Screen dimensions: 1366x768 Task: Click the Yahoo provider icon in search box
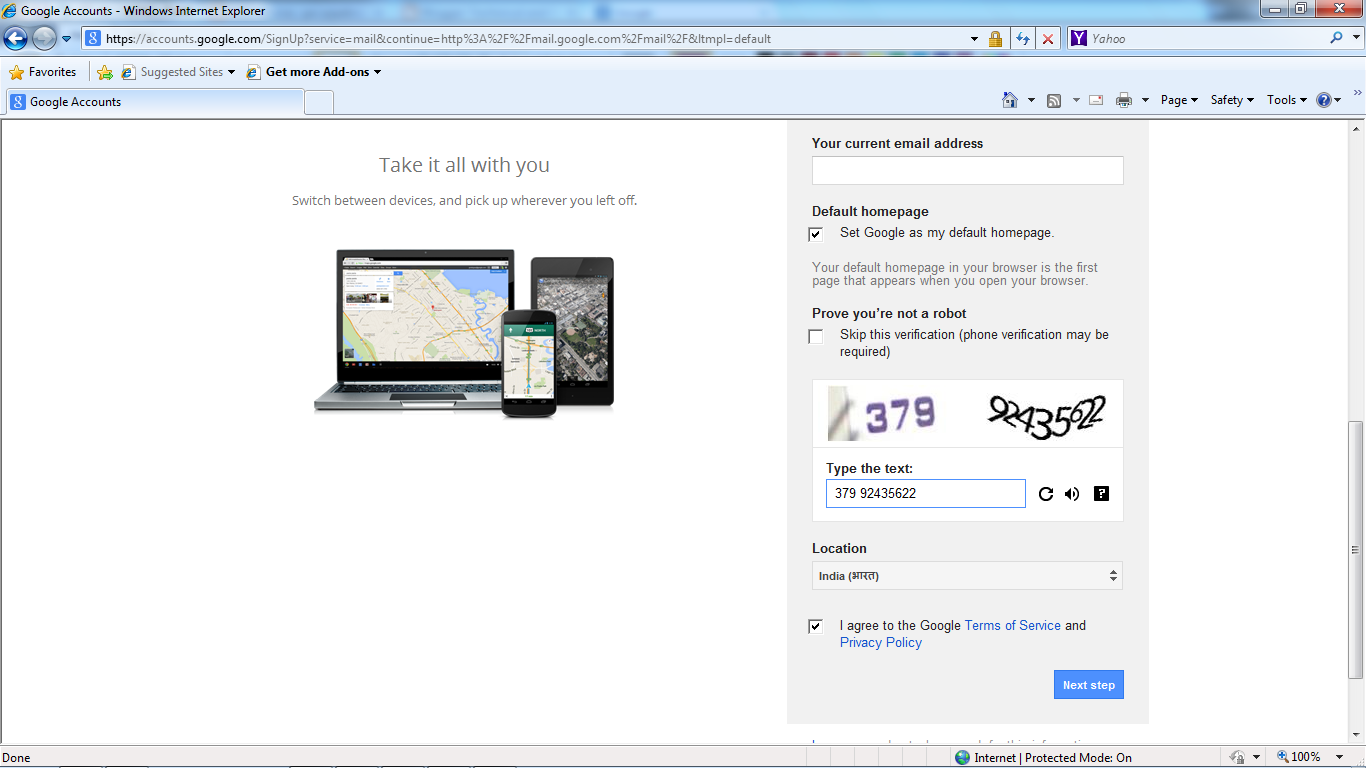click(1078, 39)
